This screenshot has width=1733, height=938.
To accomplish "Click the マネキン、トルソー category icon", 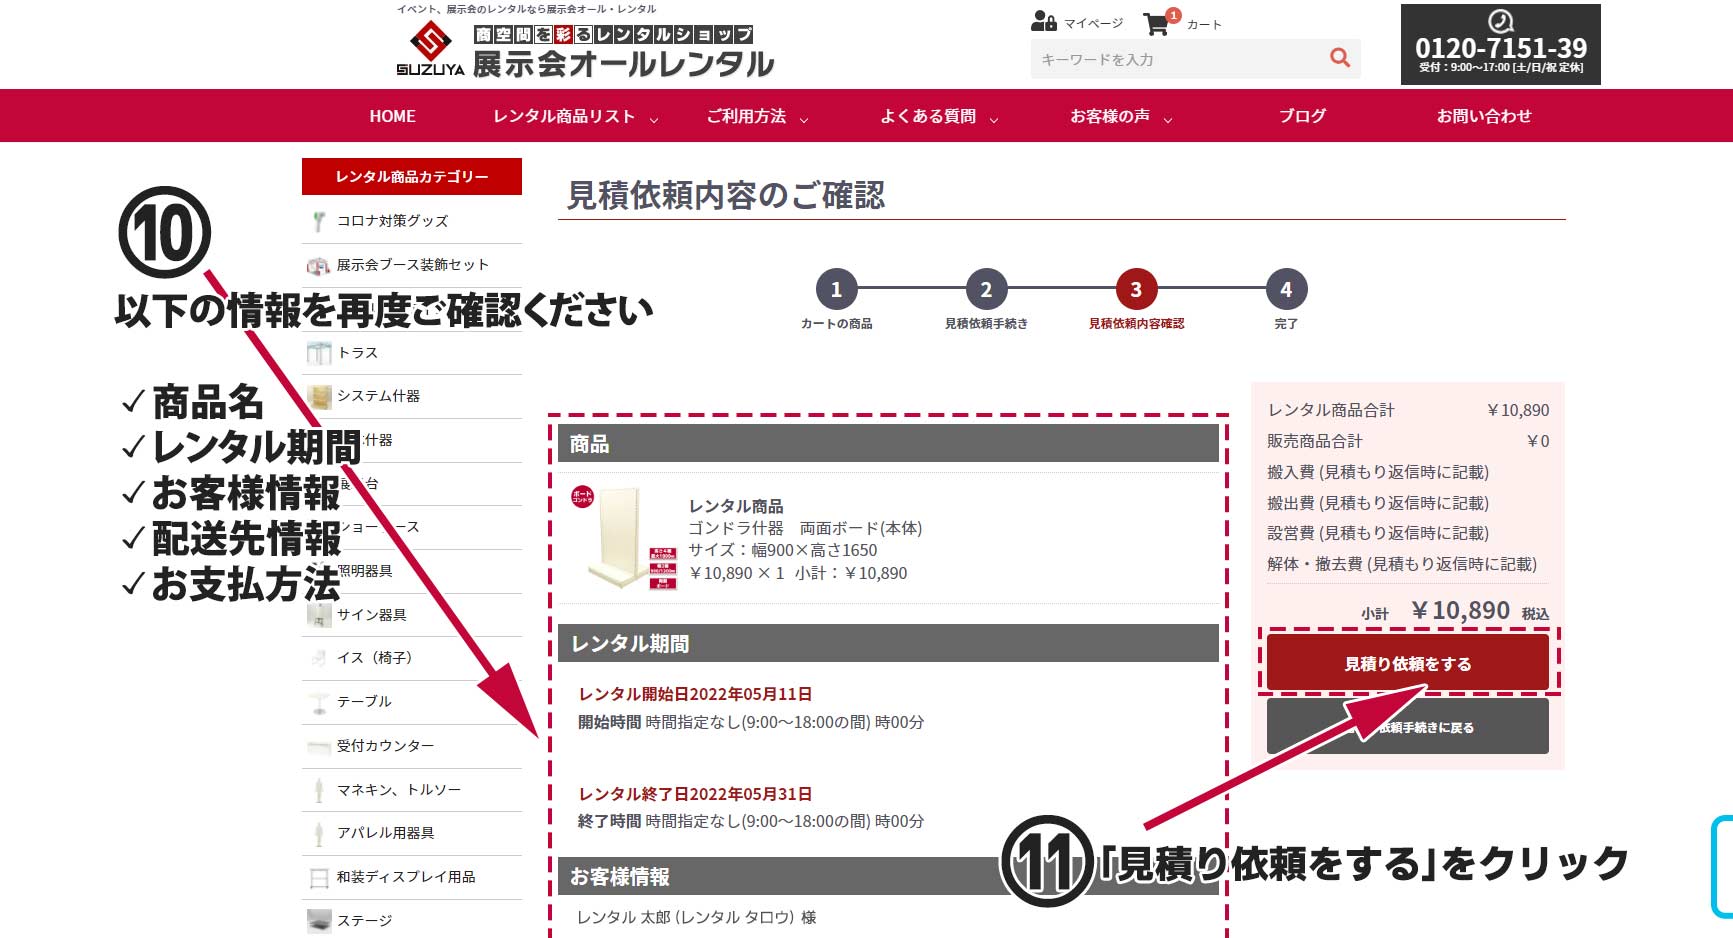I will [319, 790].
